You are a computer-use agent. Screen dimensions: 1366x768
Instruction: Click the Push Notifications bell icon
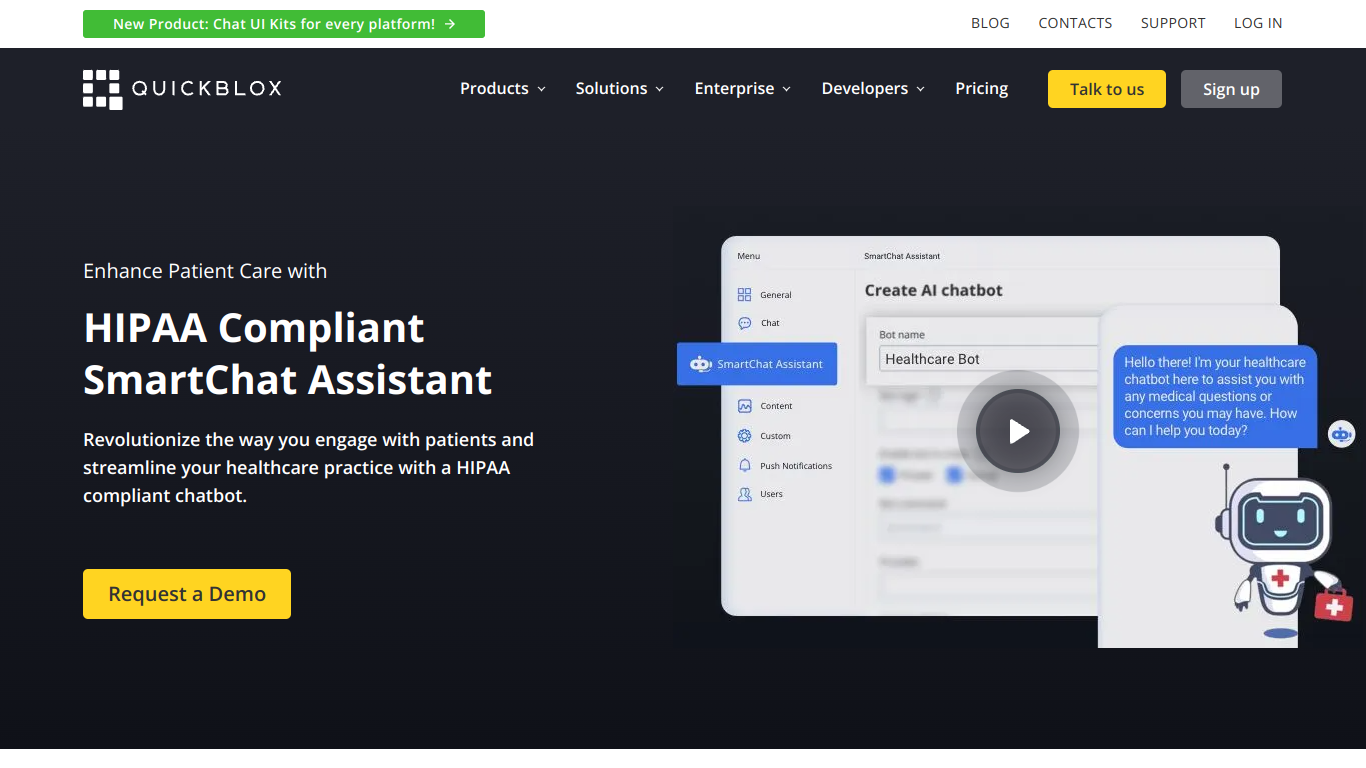(x=744, y=466)
